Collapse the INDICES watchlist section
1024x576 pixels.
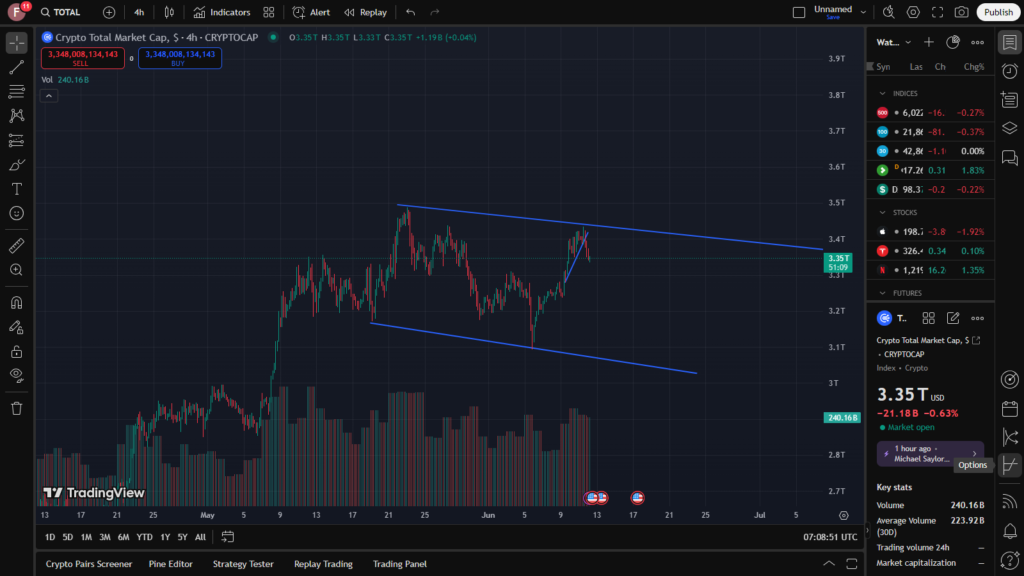(882, 93)
